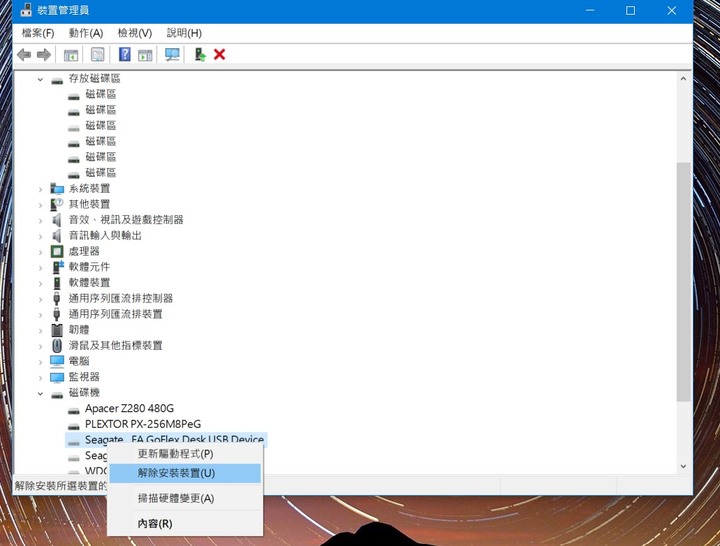The width and height of the screenshot is (720, 546).
Task: Expand the 處理器 node
Action: [40, 252]
